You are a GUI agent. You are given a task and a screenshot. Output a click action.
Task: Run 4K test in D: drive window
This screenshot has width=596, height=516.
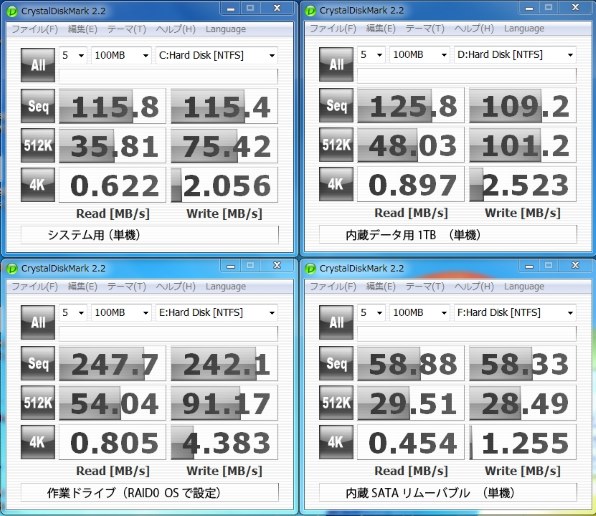(x=336, y=184)
